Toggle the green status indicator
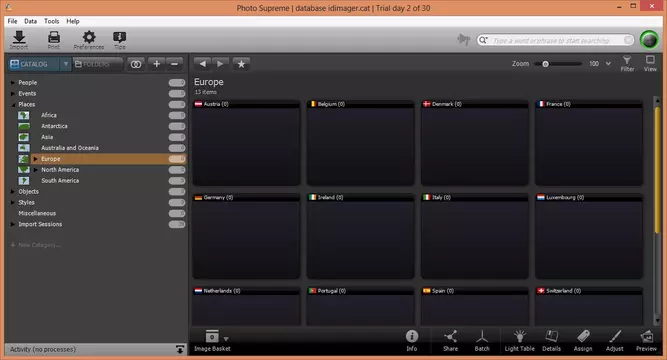Viewport: 667px width, 360px height. pos(649,40)
